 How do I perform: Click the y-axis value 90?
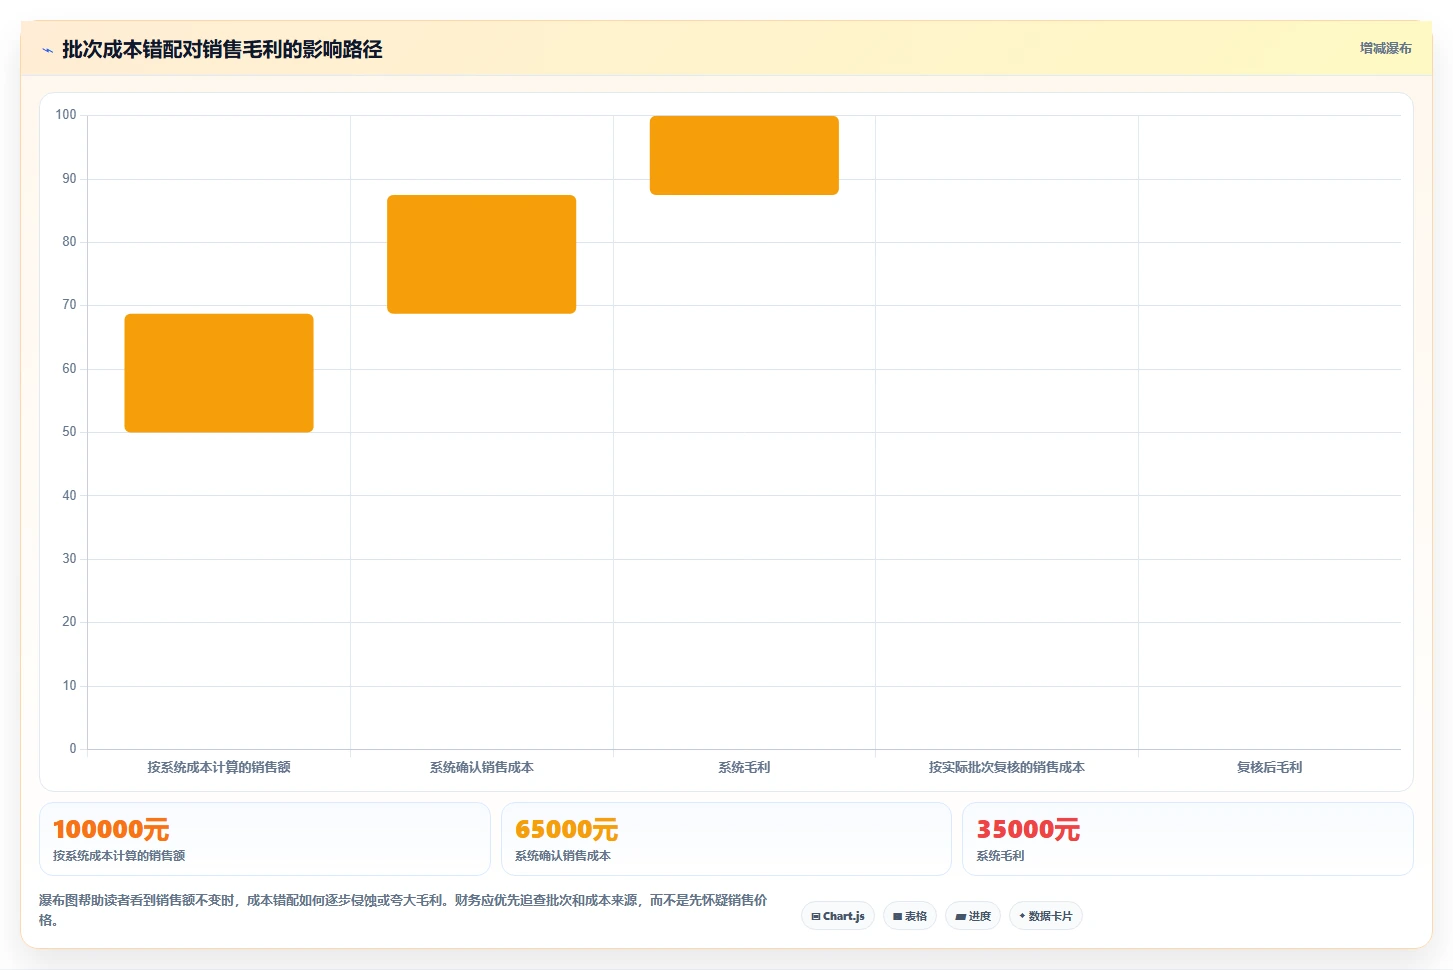tap(69, 179)
